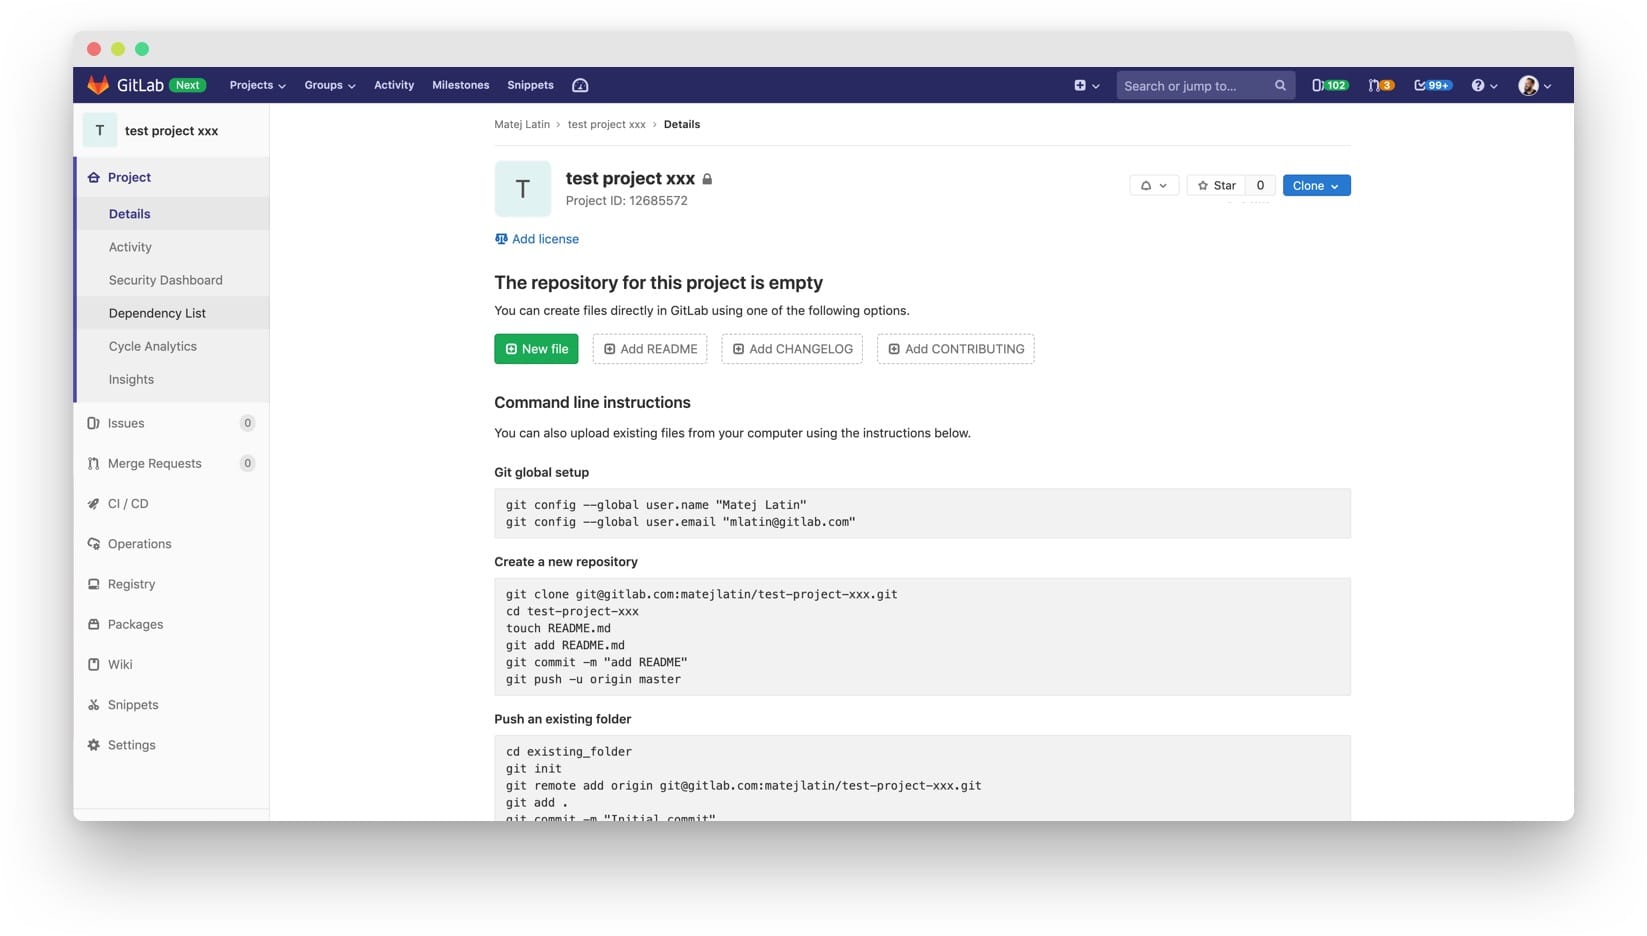The width and height of the screenshot is (1647, 936).
Task: Click the star count 0
Action: tap(1260, 185)
